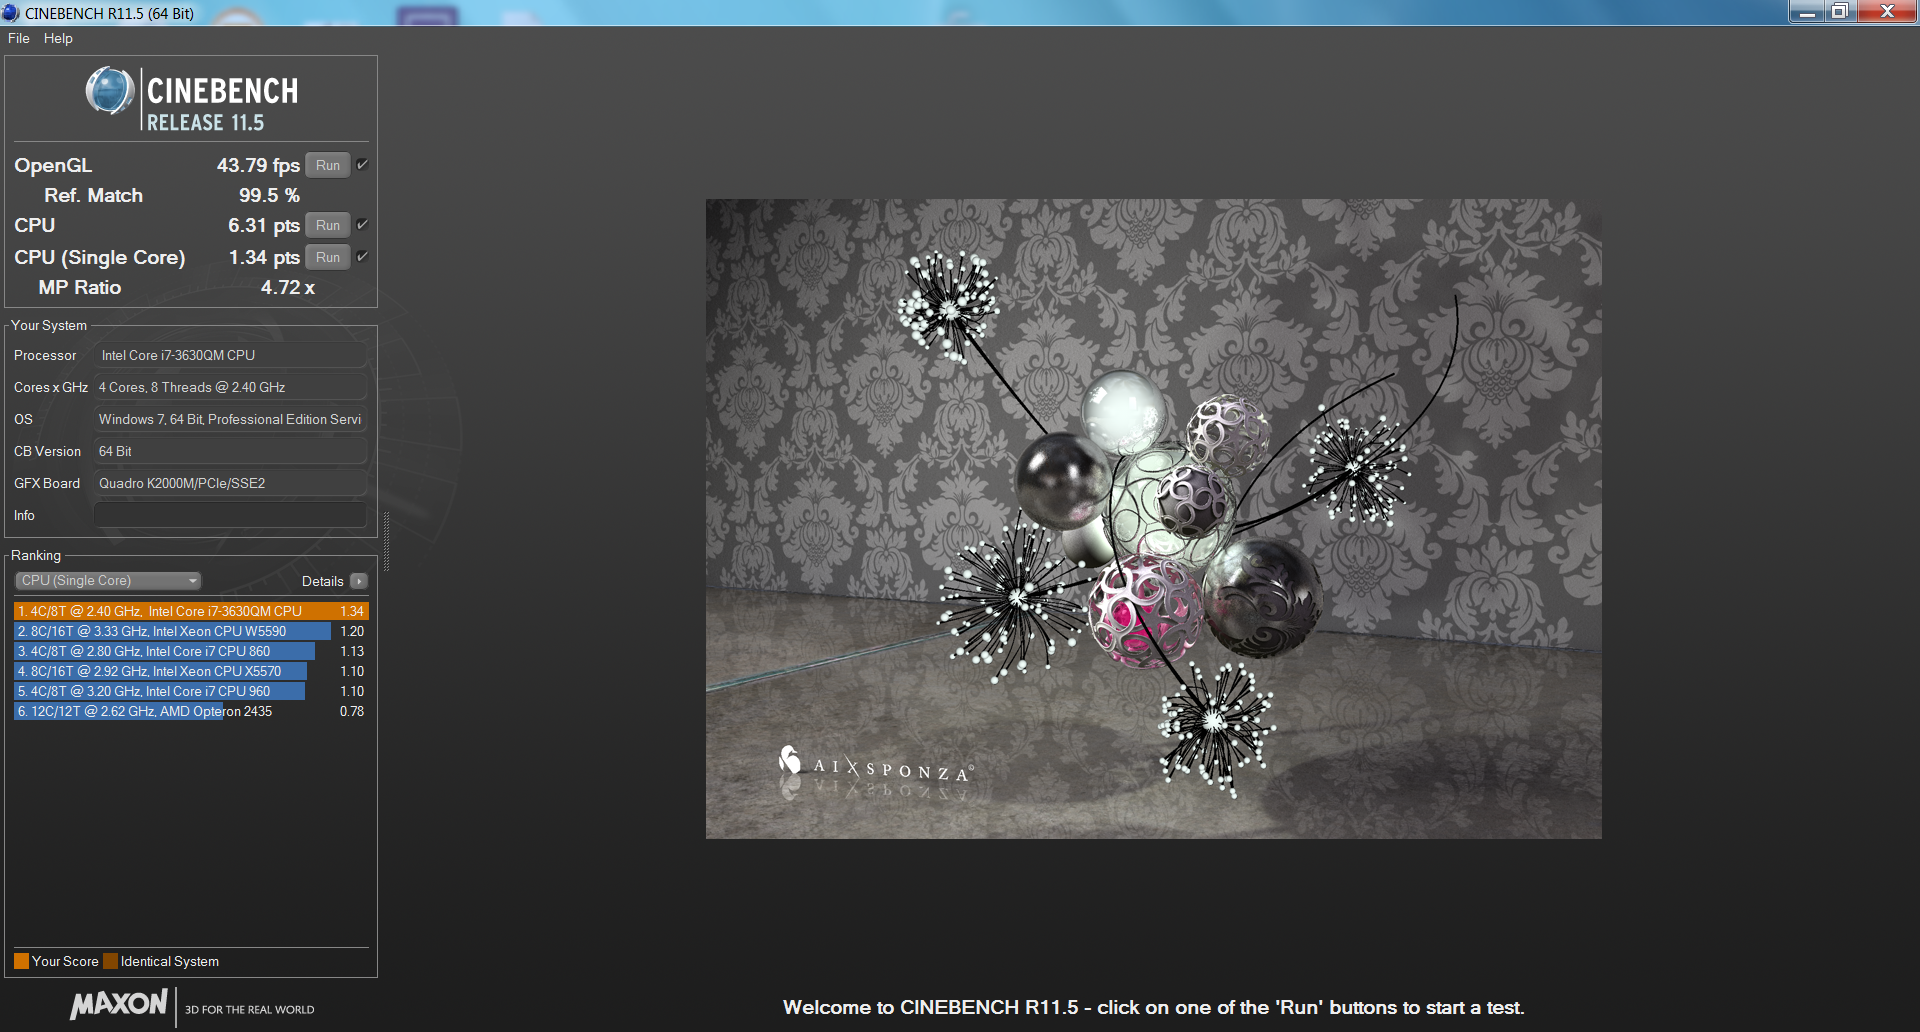Screen dimensions: 1920x1032
Task: Restore down the CINEBENCH window
Action: point(1840,12)
